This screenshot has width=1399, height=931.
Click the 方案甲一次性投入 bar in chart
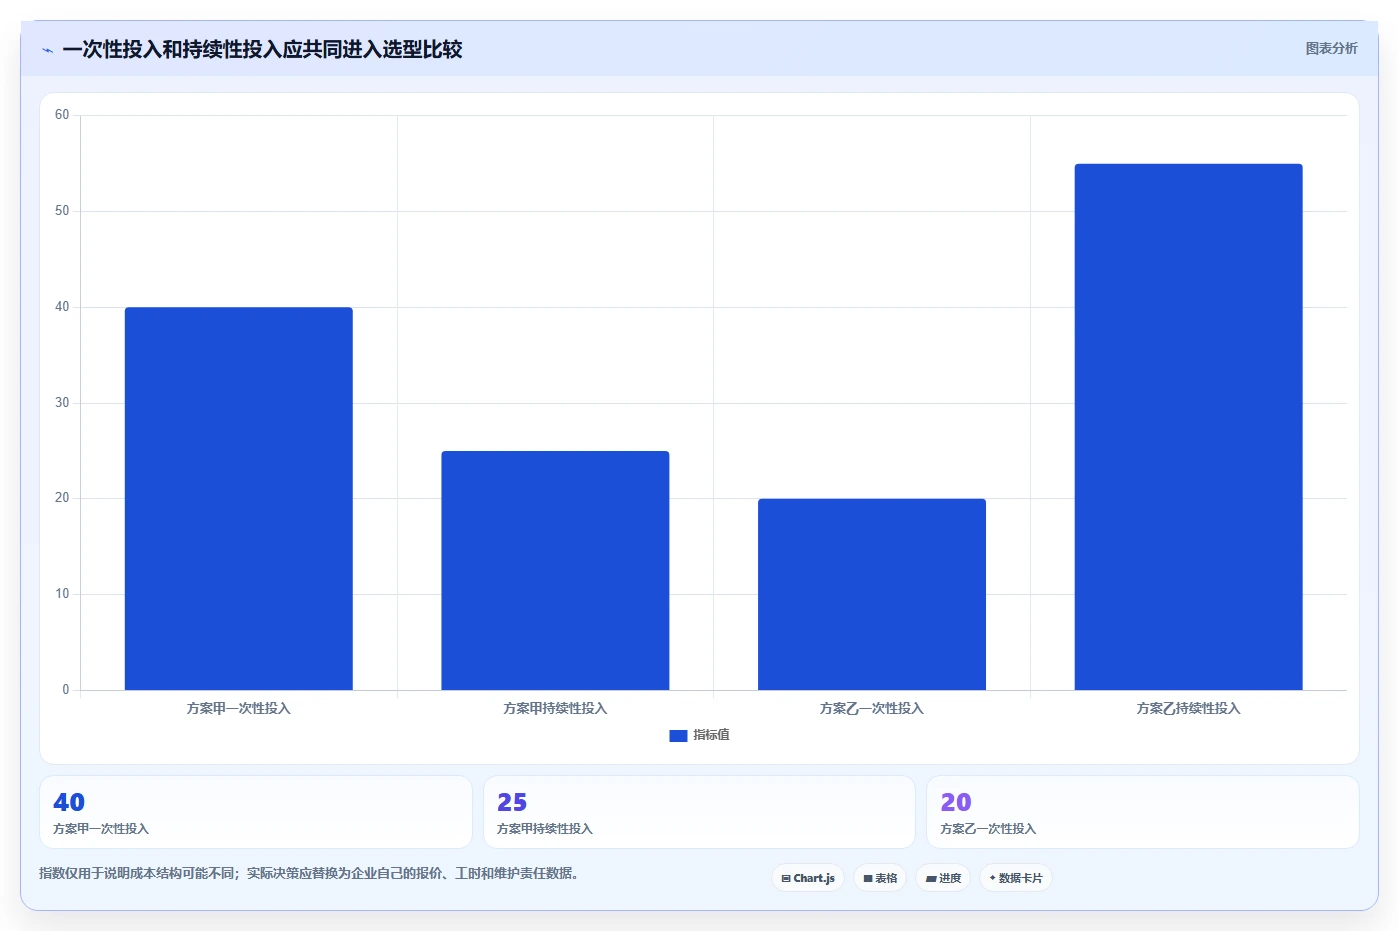pos(238,498)
